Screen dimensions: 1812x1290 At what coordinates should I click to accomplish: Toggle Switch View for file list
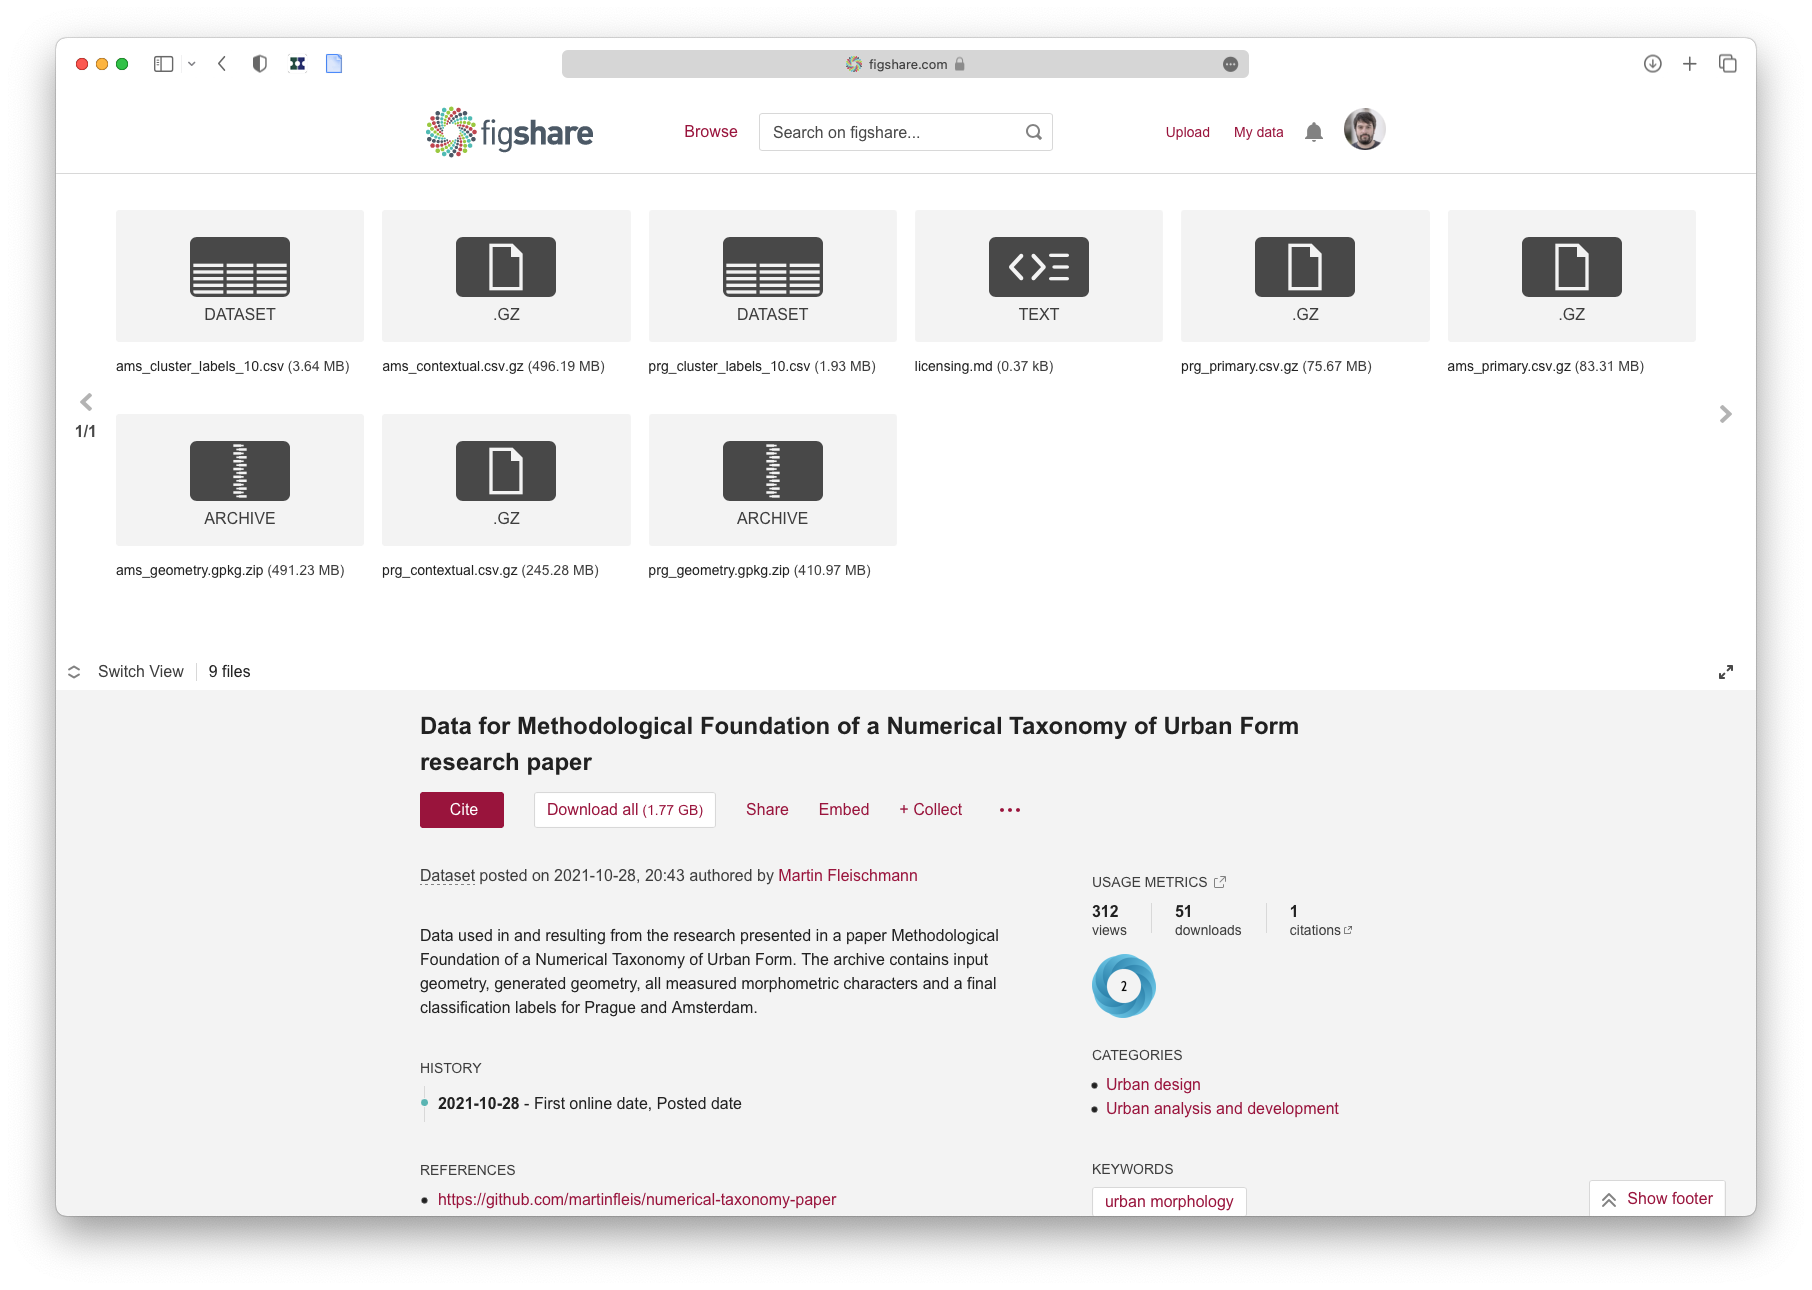pos(126,672)
